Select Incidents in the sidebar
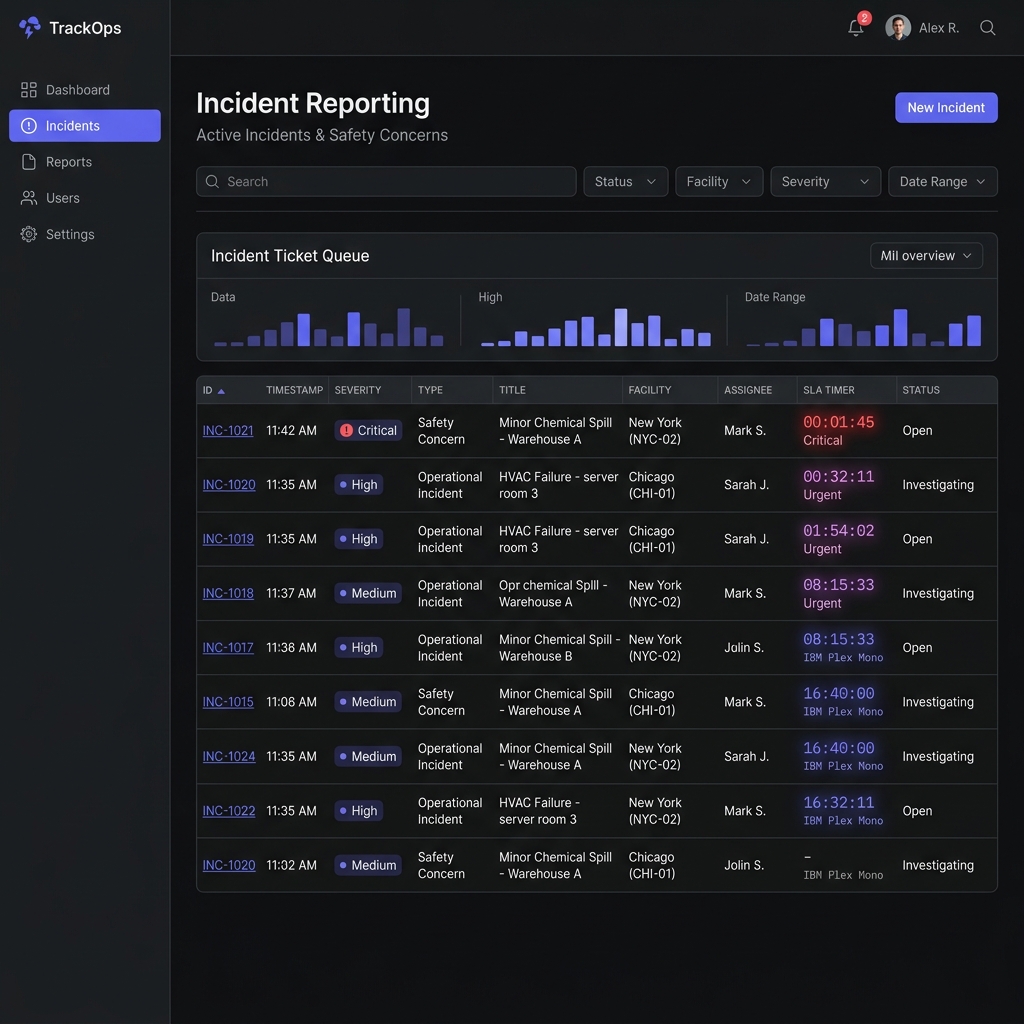Image resolution: width=1024 pixels, height=1024 pixels. click(85, 125)
